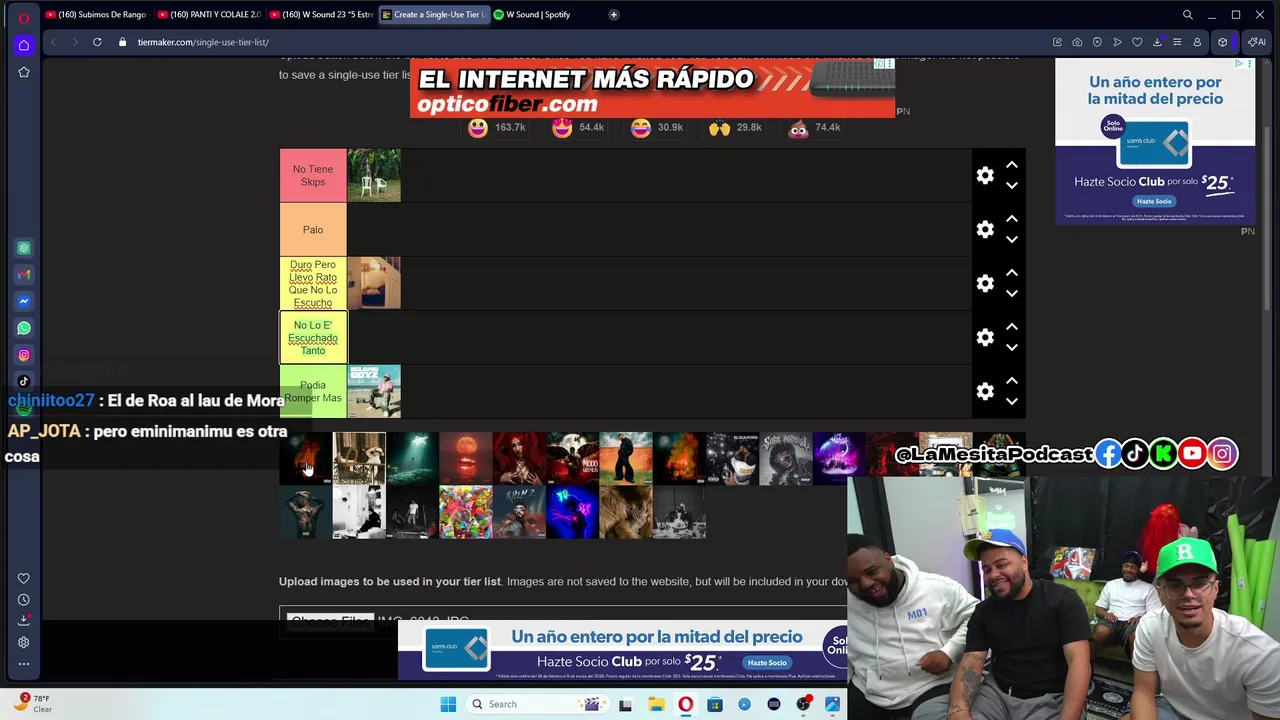
Task: Open Opera from the Windows taskbar
Action: [x=685, y=704]
